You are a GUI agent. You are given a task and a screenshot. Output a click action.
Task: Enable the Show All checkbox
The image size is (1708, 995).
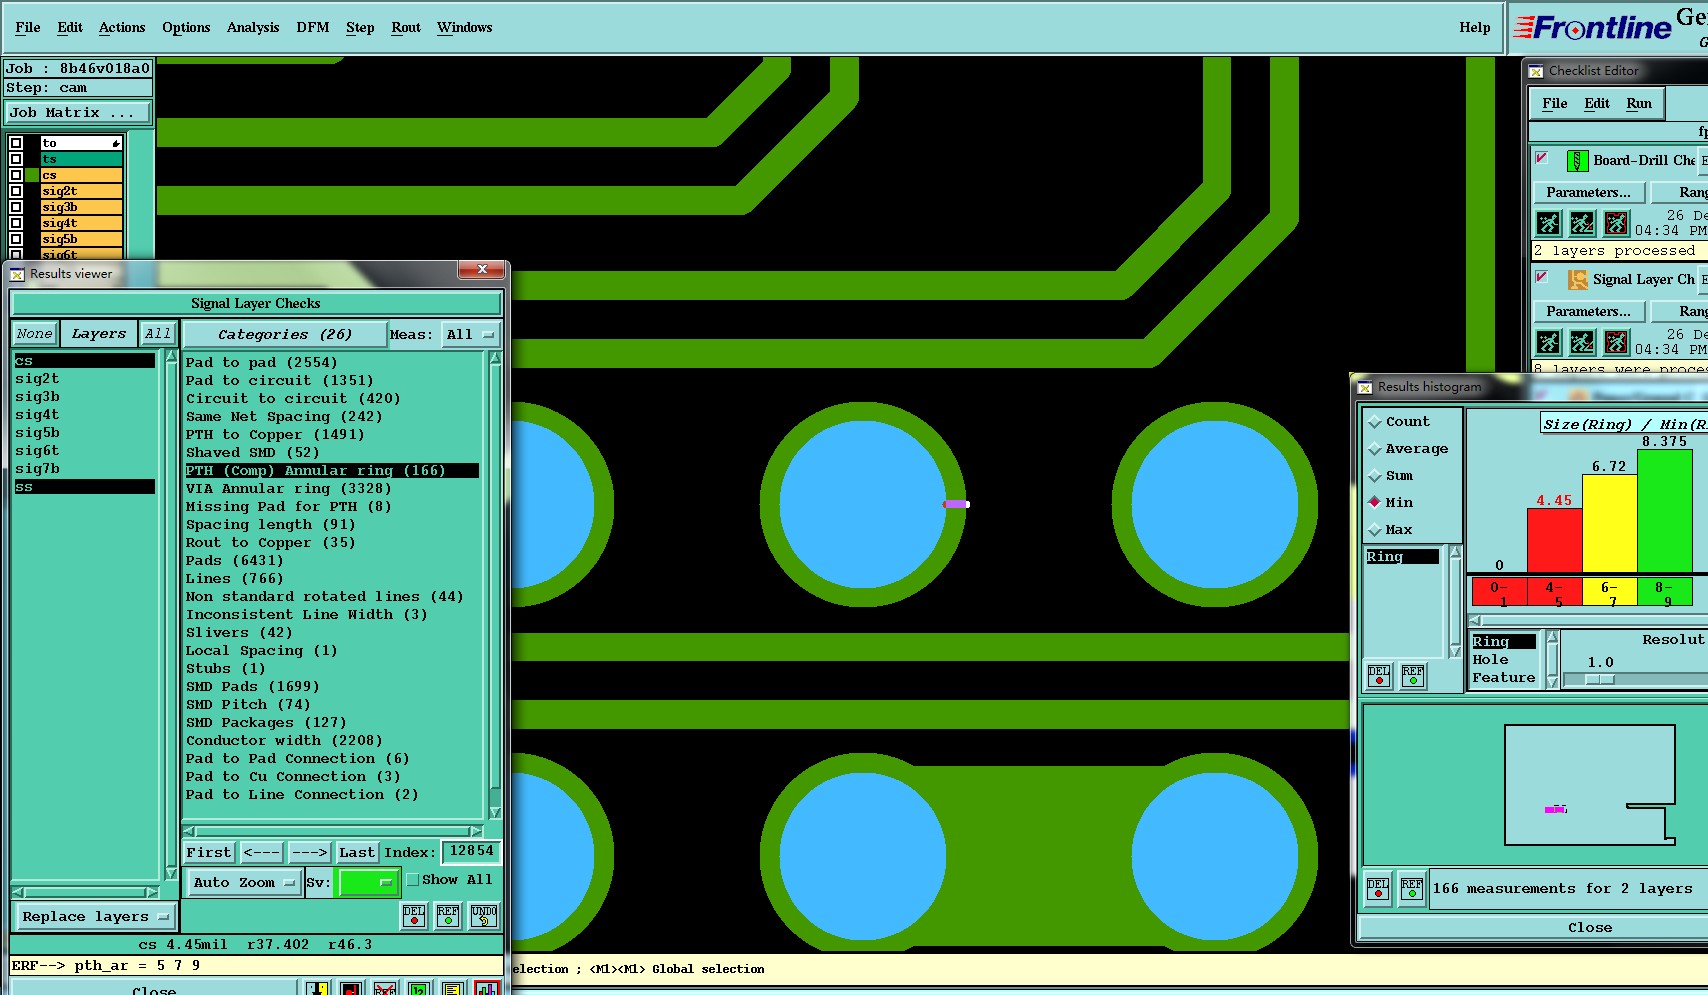pos(413,880)
